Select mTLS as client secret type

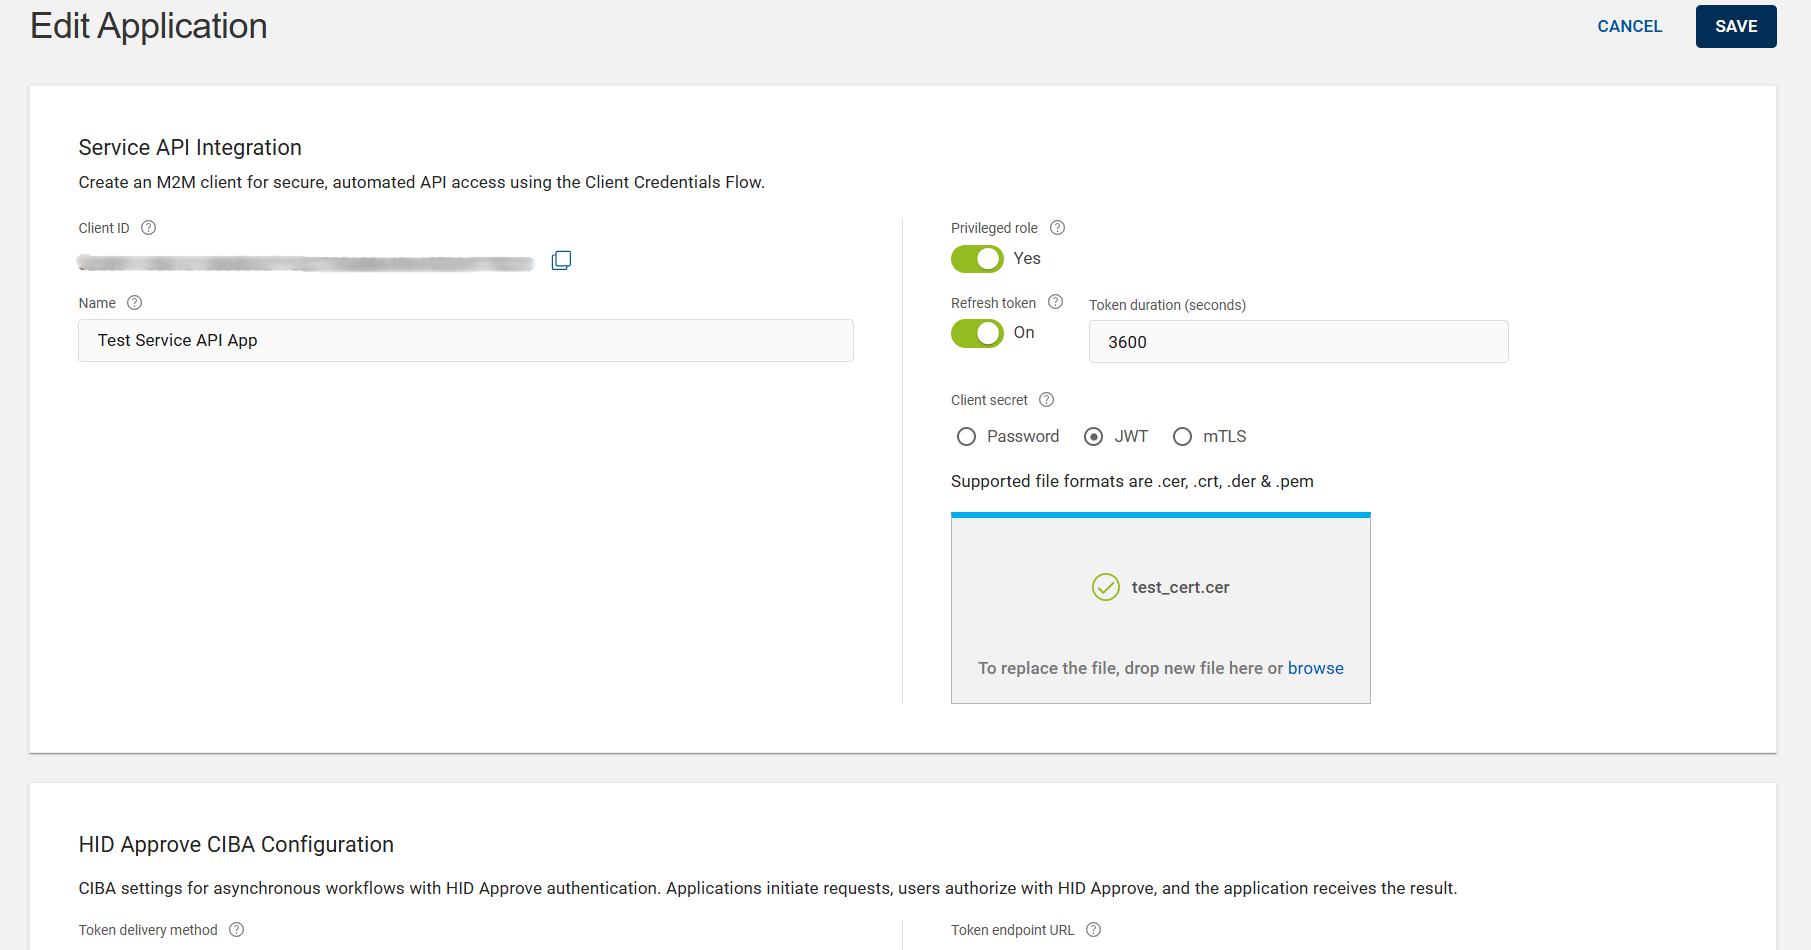point(1182,437)
